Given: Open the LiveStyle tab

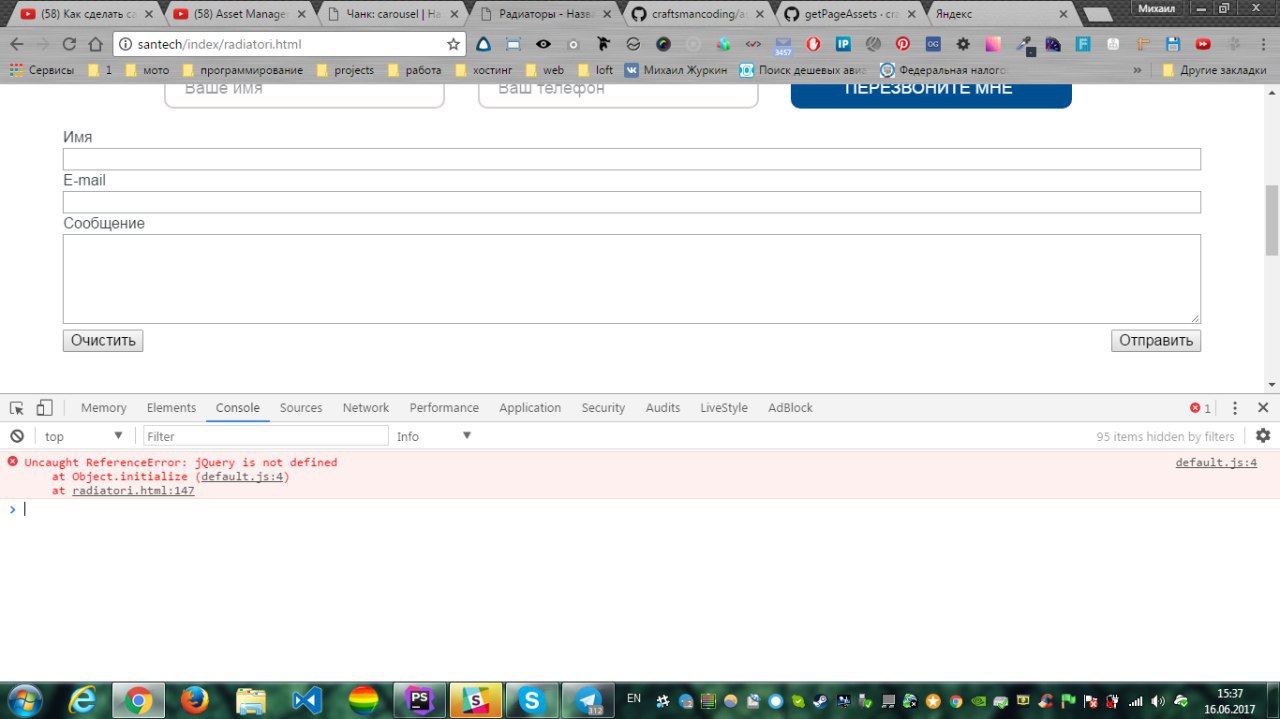Looking at the screenshot, I should point(724,408).
